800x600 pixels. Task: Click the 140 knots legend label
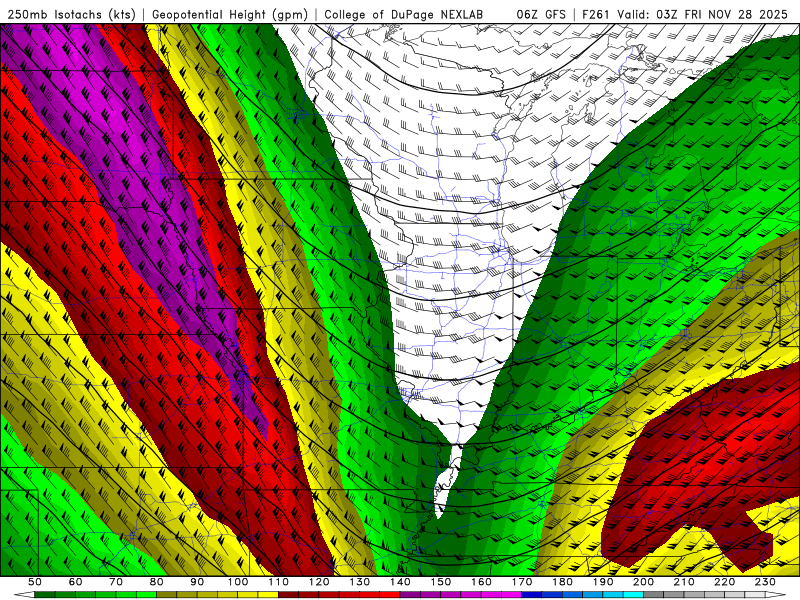[401, 582]
